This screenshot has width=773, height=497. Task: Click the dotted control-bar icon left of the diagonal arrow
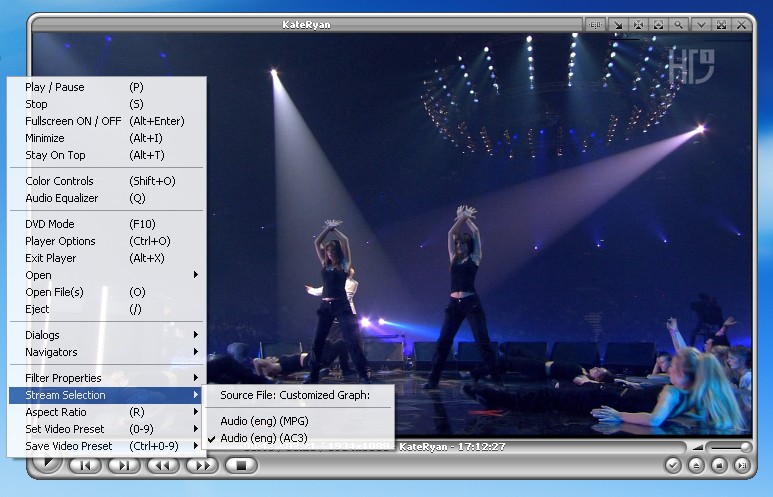click(595, 24)
